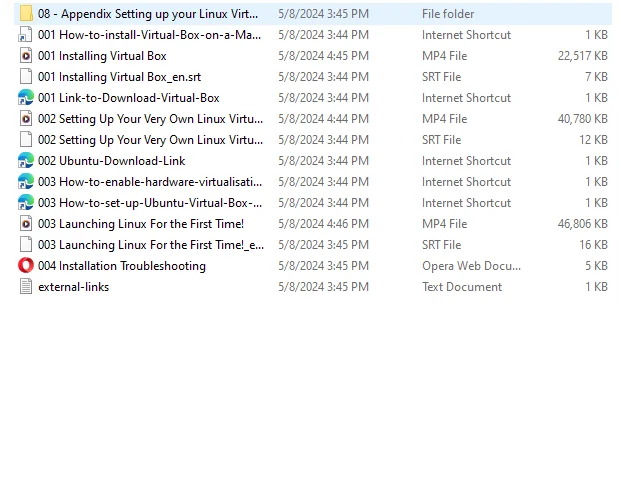The image size is (620, 483).
Task: Click the 22,517 KB size entry
Action: 583,56
